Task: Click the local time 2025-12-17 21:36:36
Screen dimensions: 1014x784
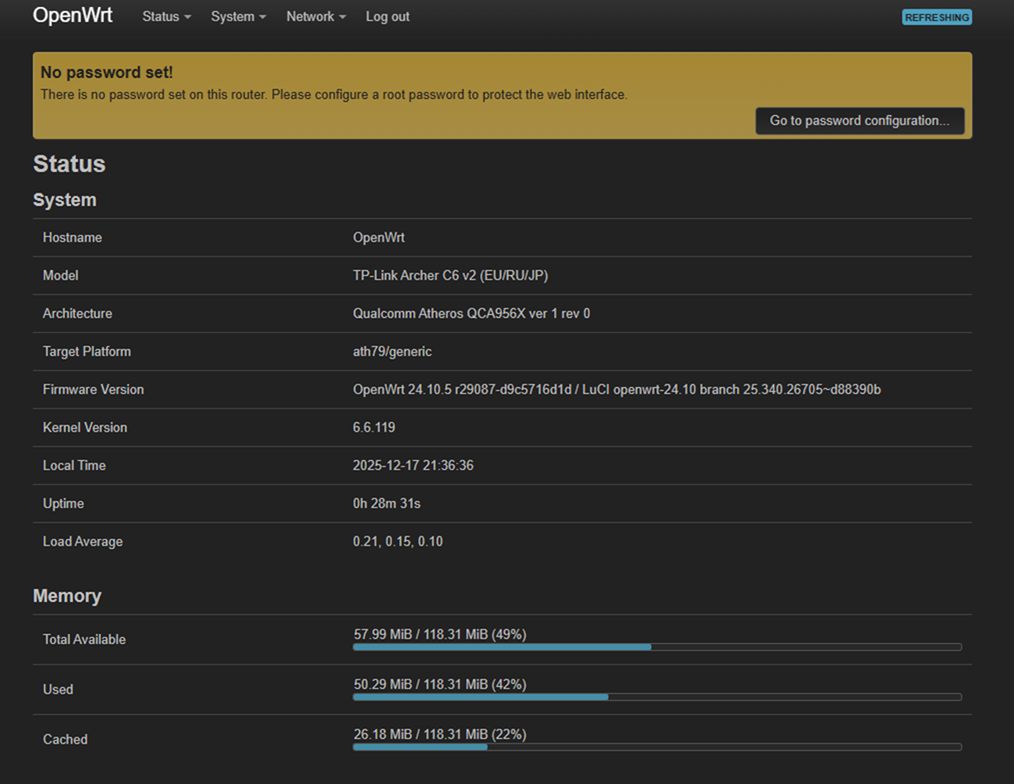Action: pyautogui.click(x=413, y=466)
